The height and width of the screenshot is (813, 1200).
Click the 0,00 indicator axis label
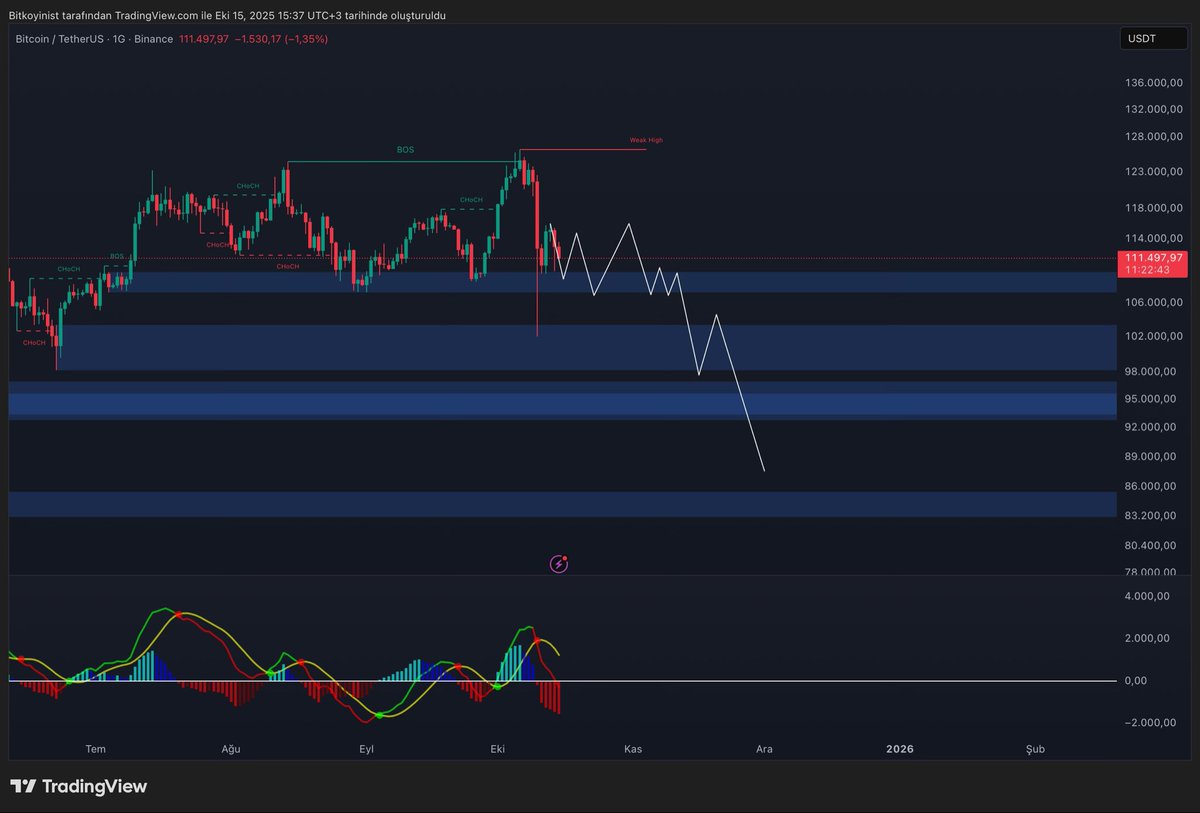(1135, 681)
